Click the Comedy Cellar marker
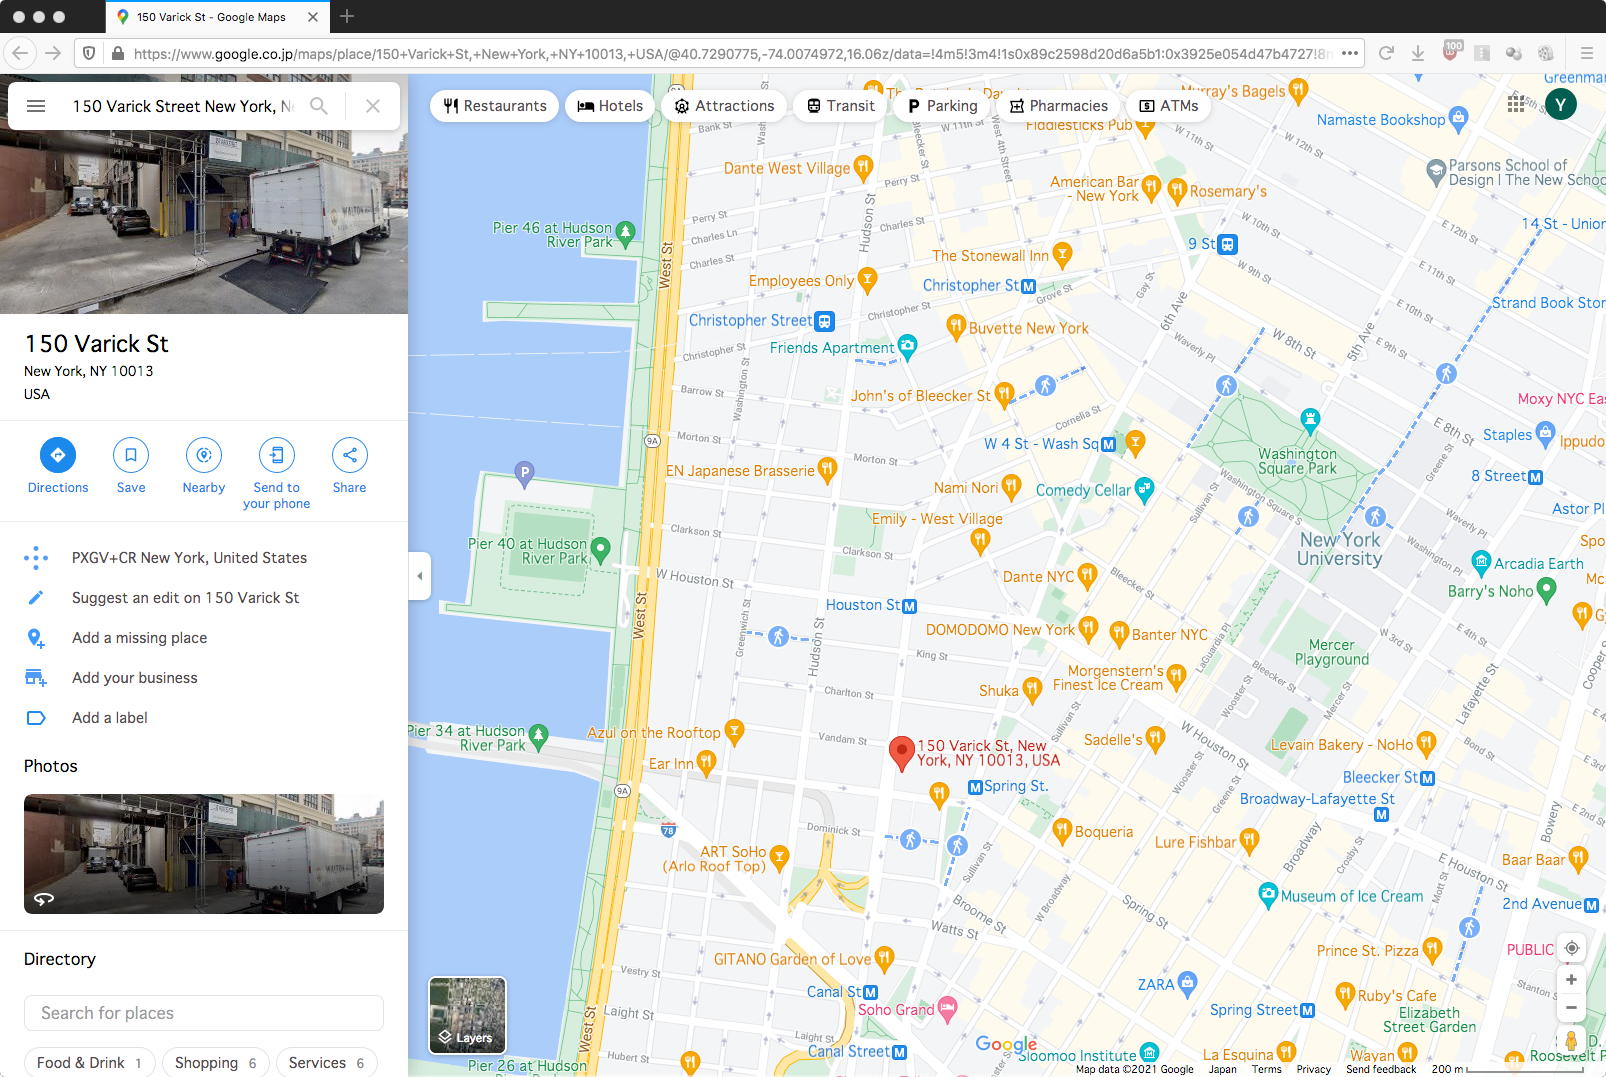The width and height of the screenshot is (1606, 1077). click(x=1144, y=489)
